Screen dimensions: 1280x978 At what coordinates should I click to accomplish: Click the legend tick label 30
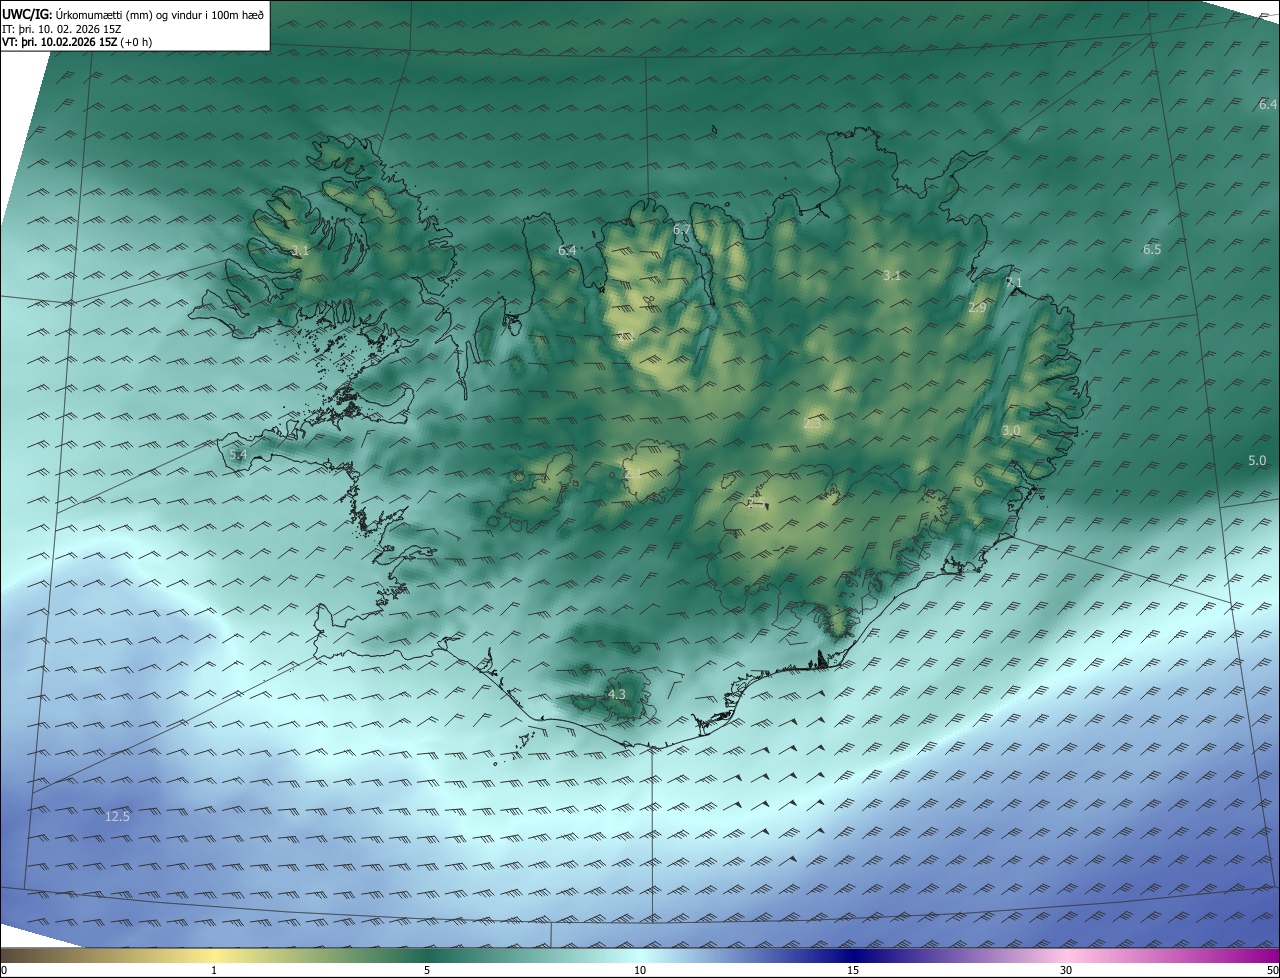point(1066,970)
